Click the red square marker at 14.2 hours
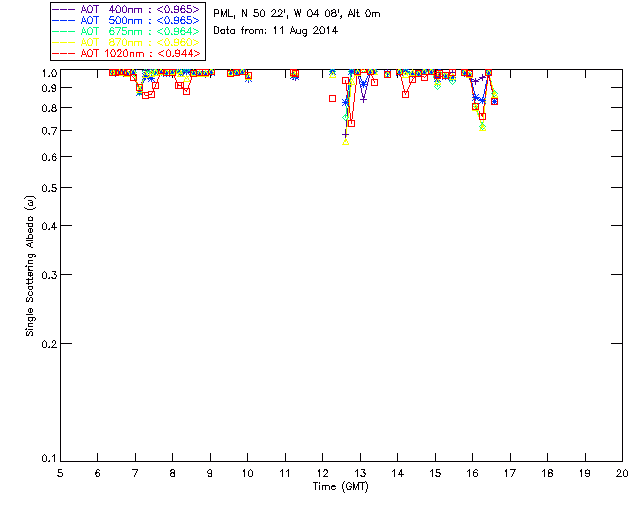Viewport: 640px width, 512px height. tap(405, 94)
